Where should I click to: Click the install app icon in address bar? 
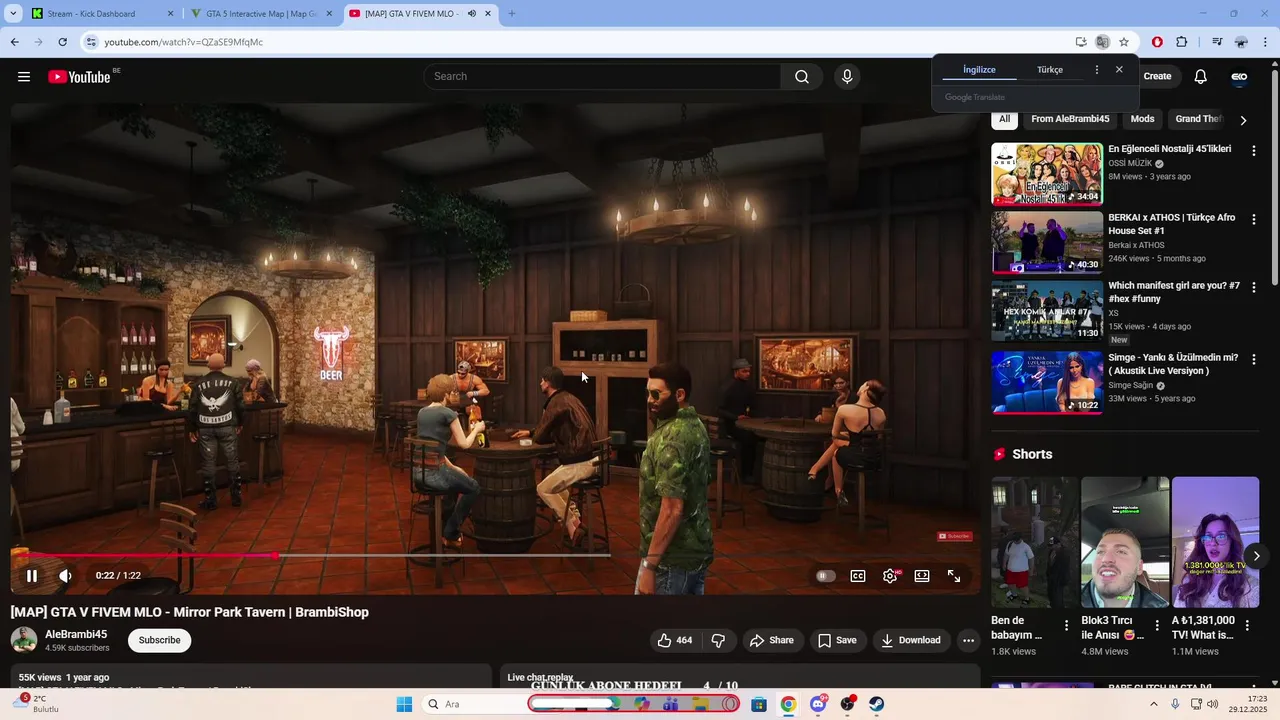pyautogui.click(x=1081, y=42)
